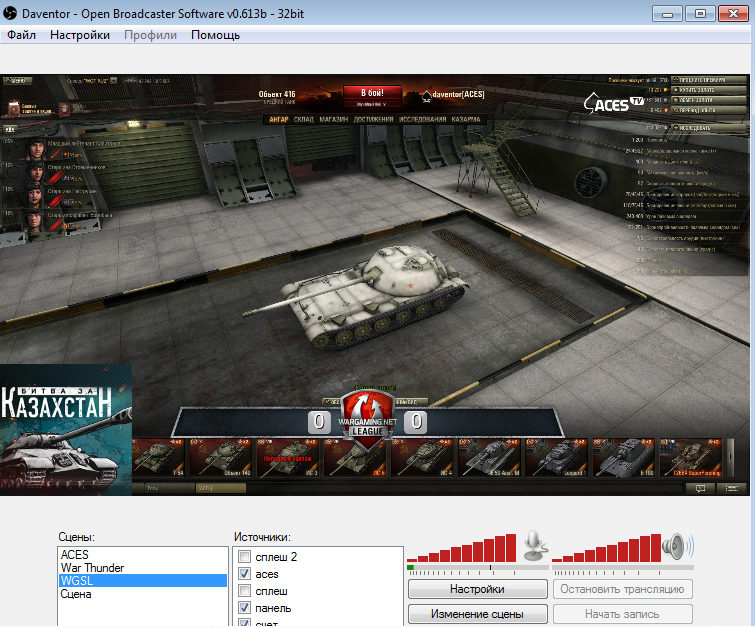Click the Продлить премиум button

click(709, 80)
